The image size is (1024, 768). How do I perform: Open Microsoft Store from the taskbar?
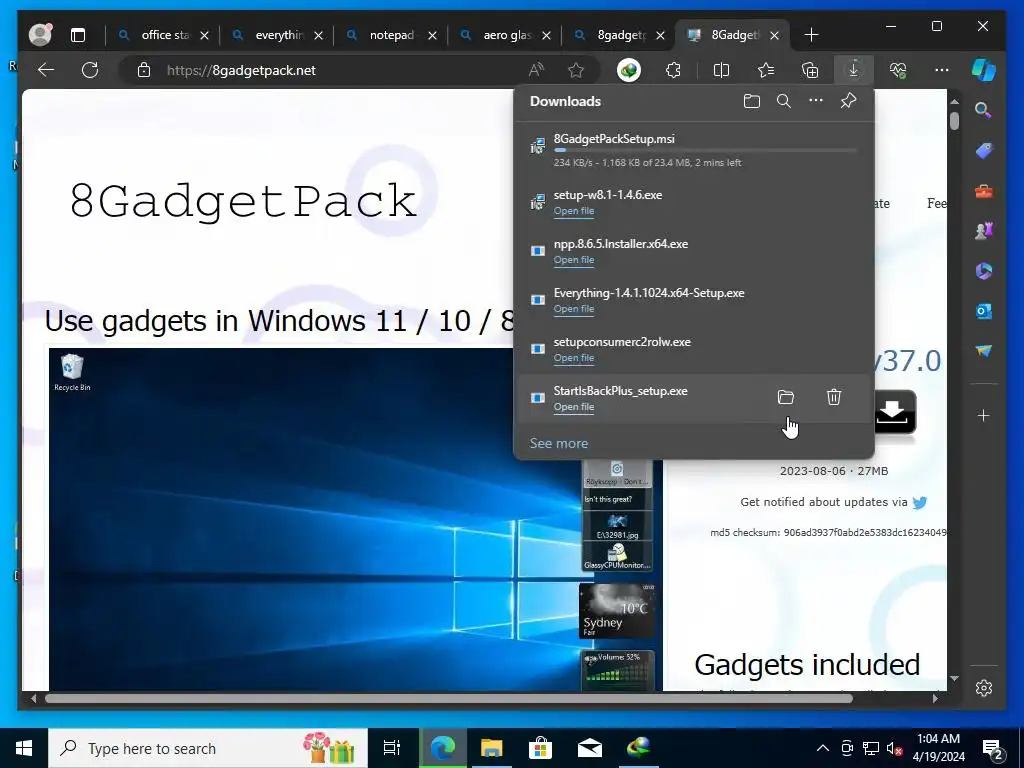pos(540,748)
